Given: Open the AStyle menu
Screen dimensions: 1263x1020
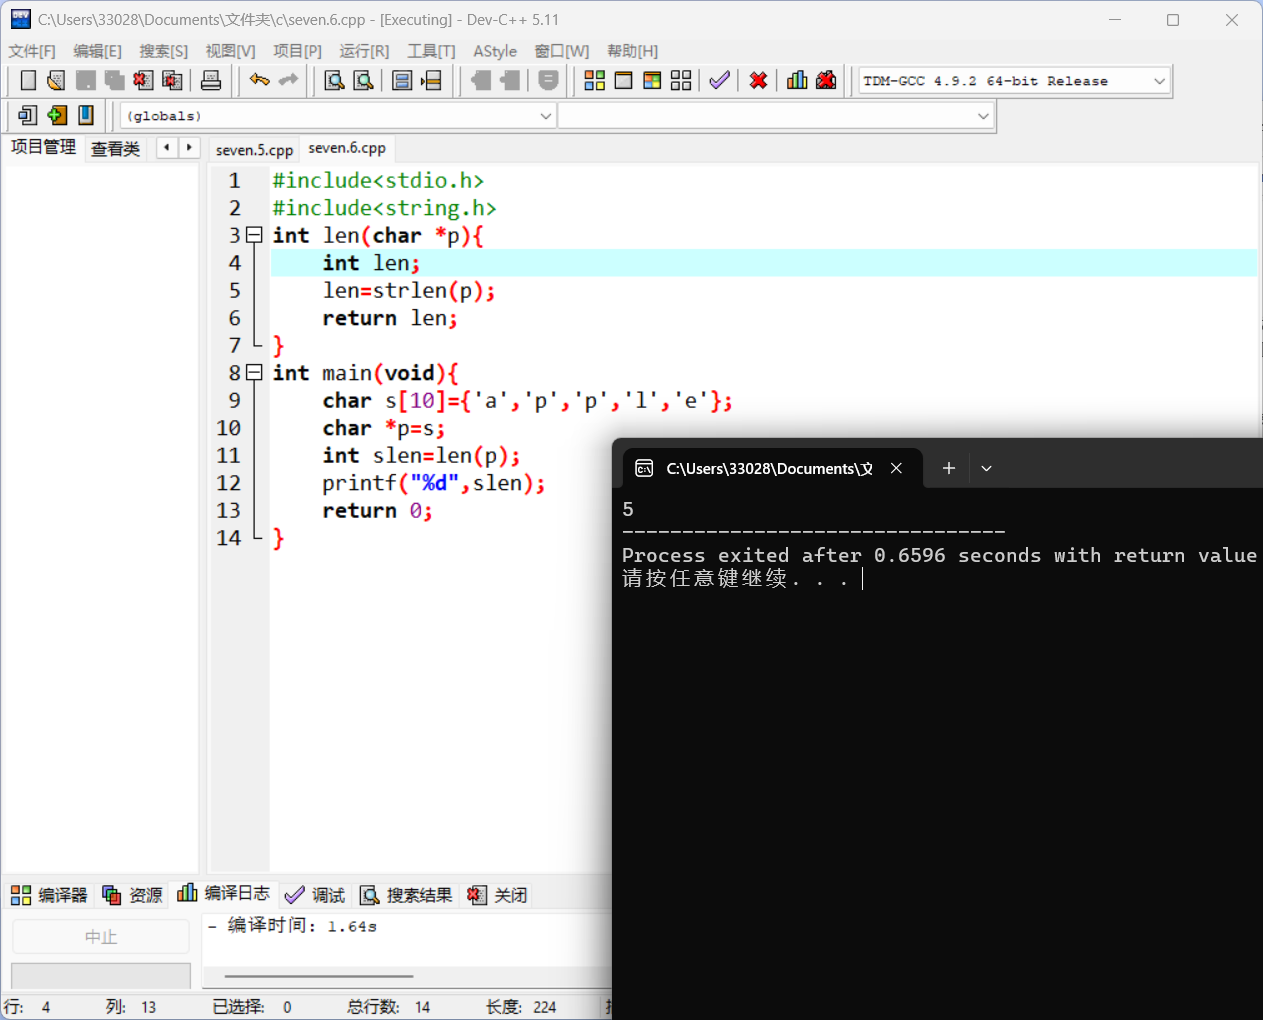Looking at the screenshot, I should [495, 51].
